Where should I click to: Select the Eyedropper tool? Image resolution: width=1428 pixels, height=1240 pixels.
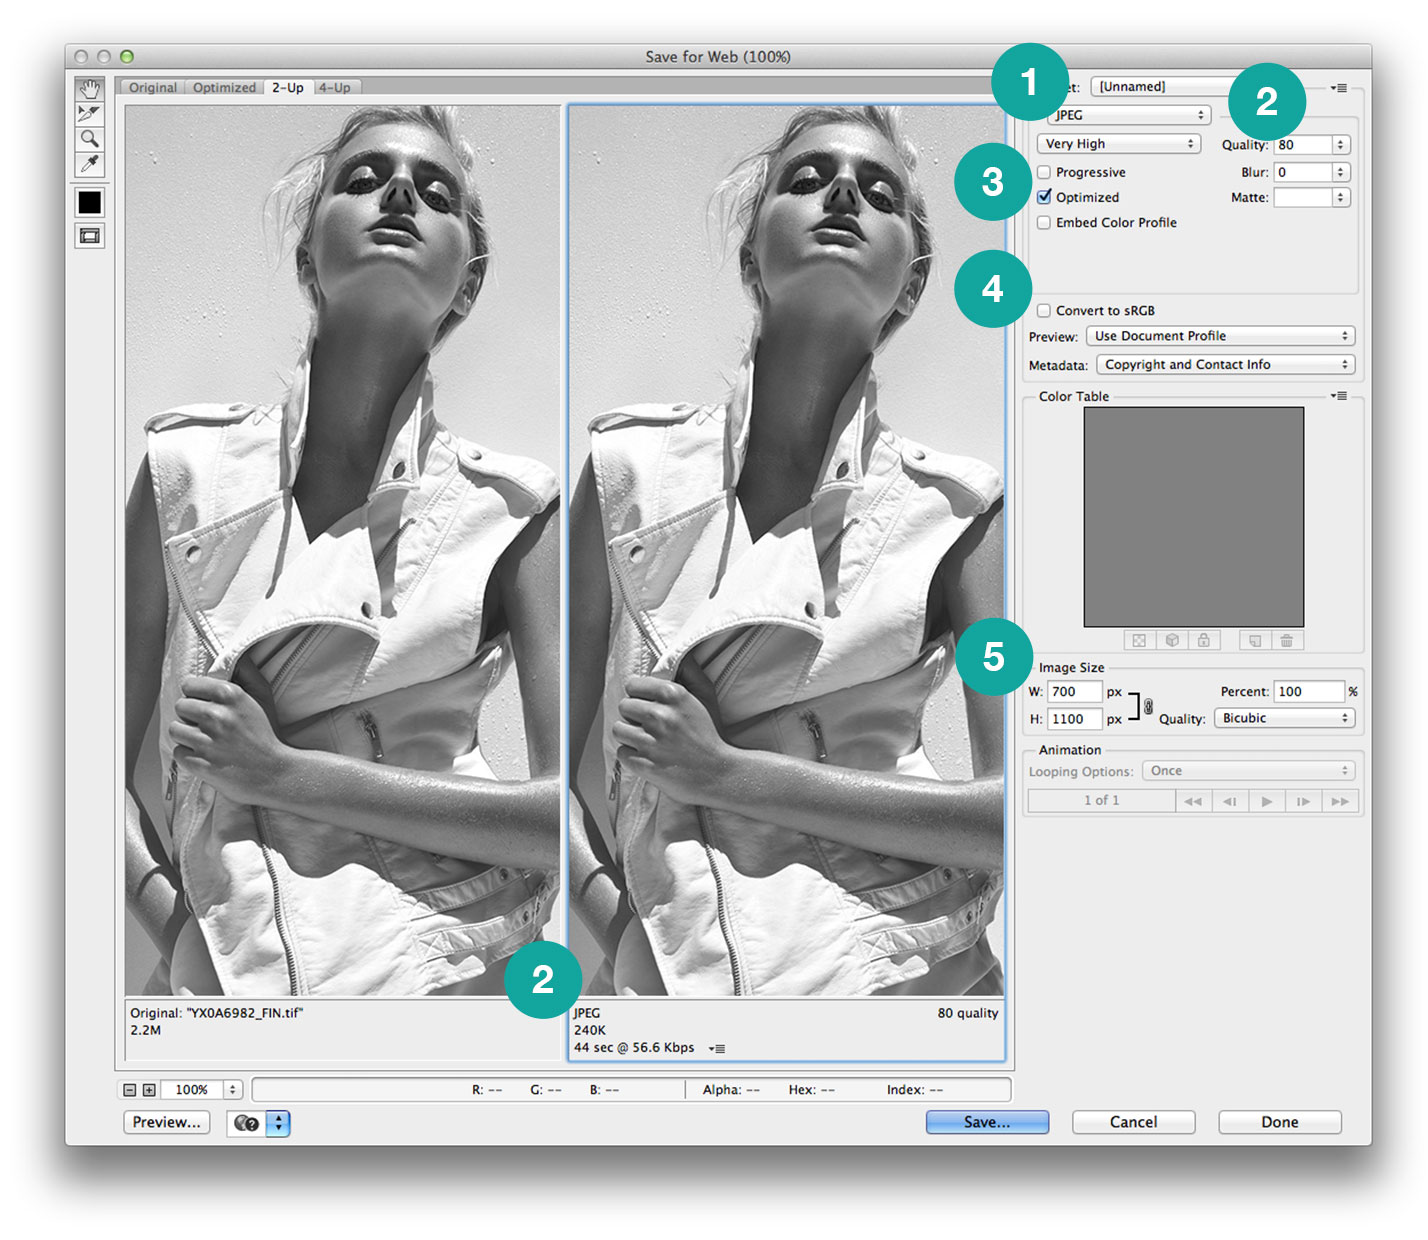89,164
